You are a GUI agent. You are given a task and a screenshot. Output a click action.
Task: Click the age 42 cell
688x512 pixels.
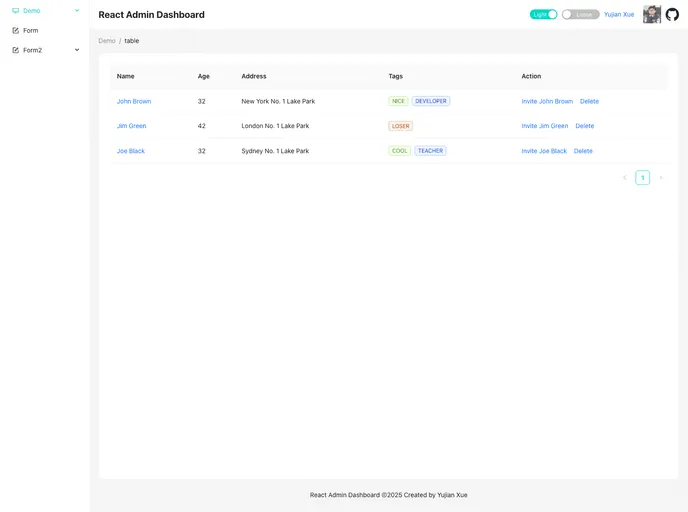pyautogui.click(x=201, y=126)
